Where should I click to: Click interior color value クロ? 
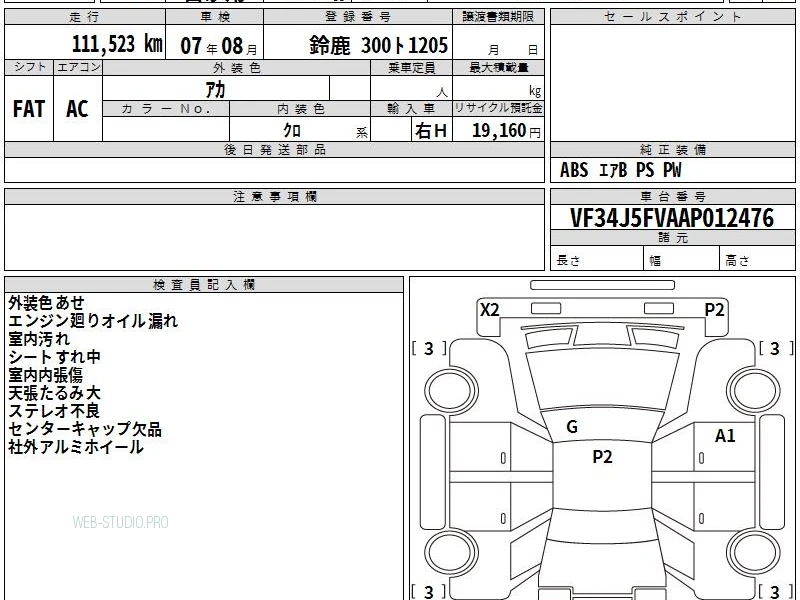pyautogui.click(x=292, y=130)
